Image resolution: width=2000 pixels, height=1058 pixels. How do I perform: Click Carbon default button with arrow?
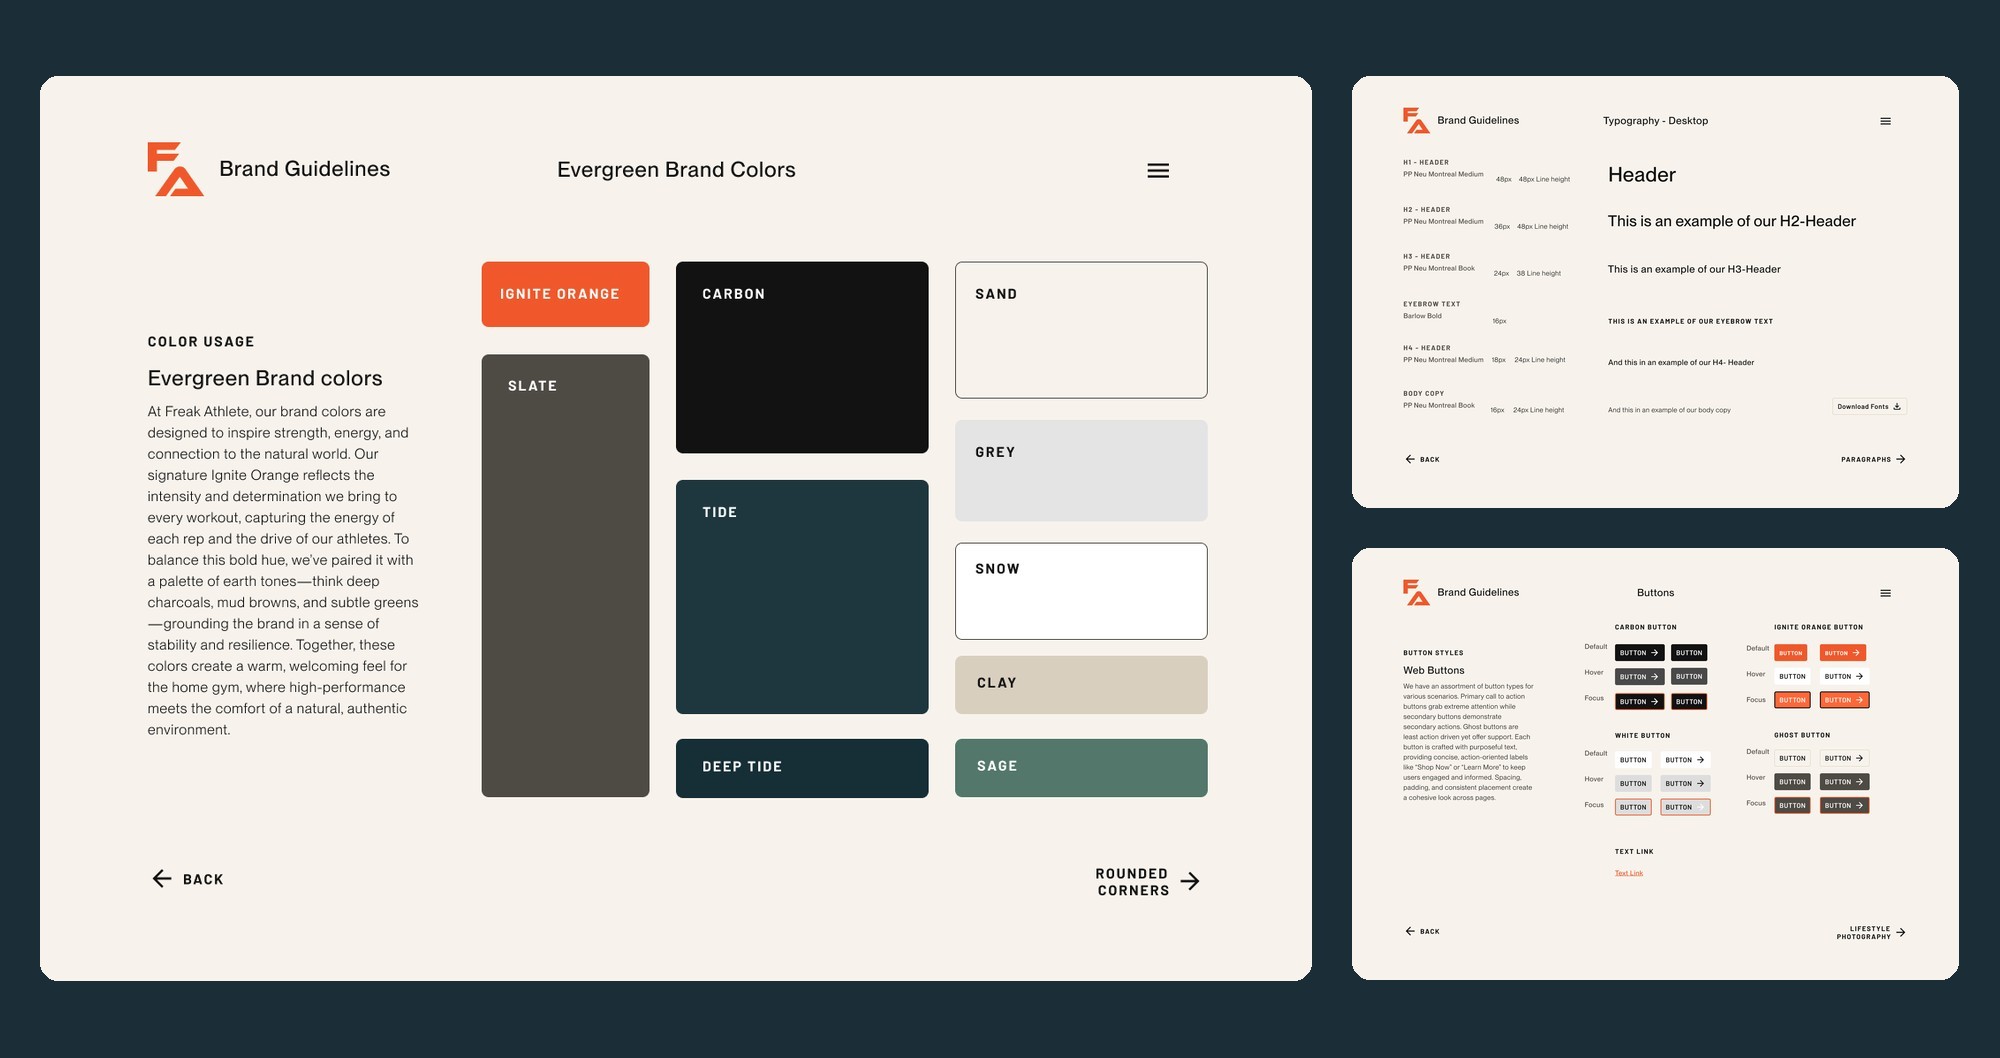1639,653
